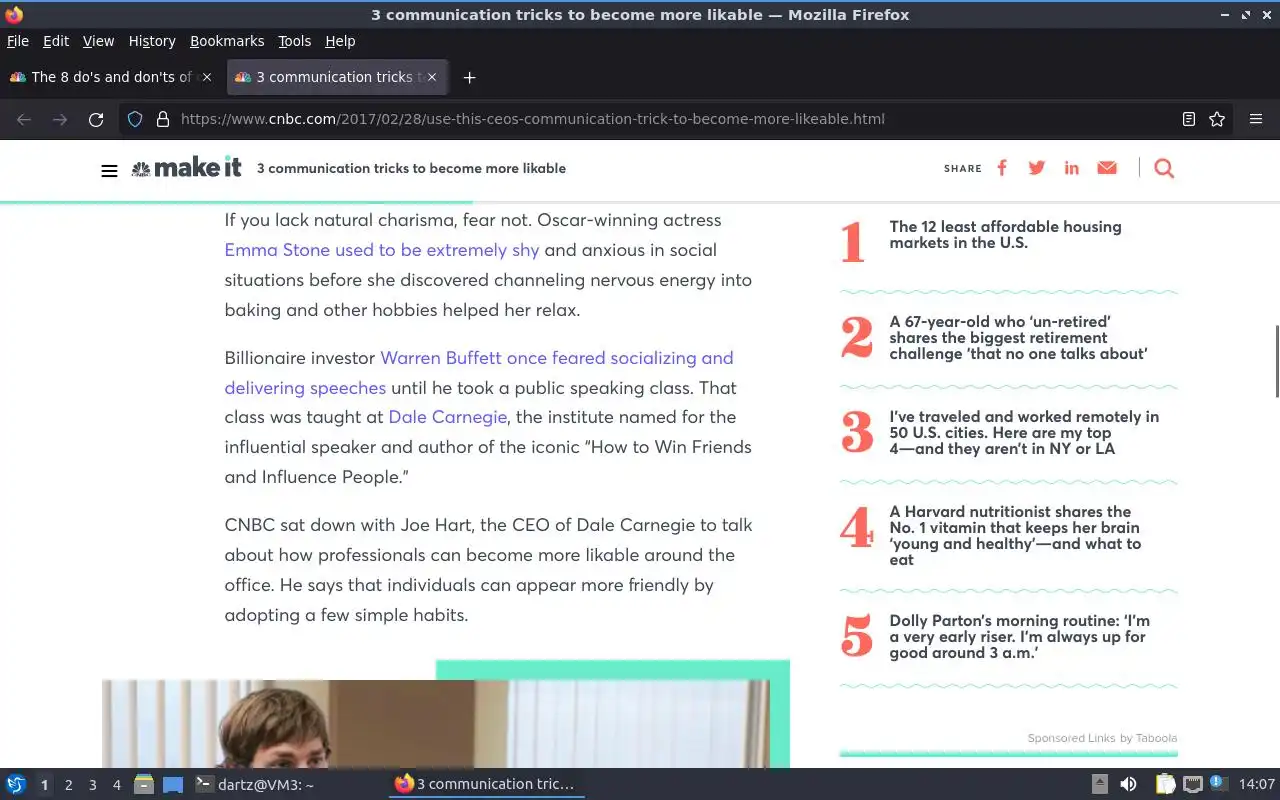The height and width of the screenshot is (800, 1280).
Task: Click the browser back arrow
Action: (x=24, y=119)
